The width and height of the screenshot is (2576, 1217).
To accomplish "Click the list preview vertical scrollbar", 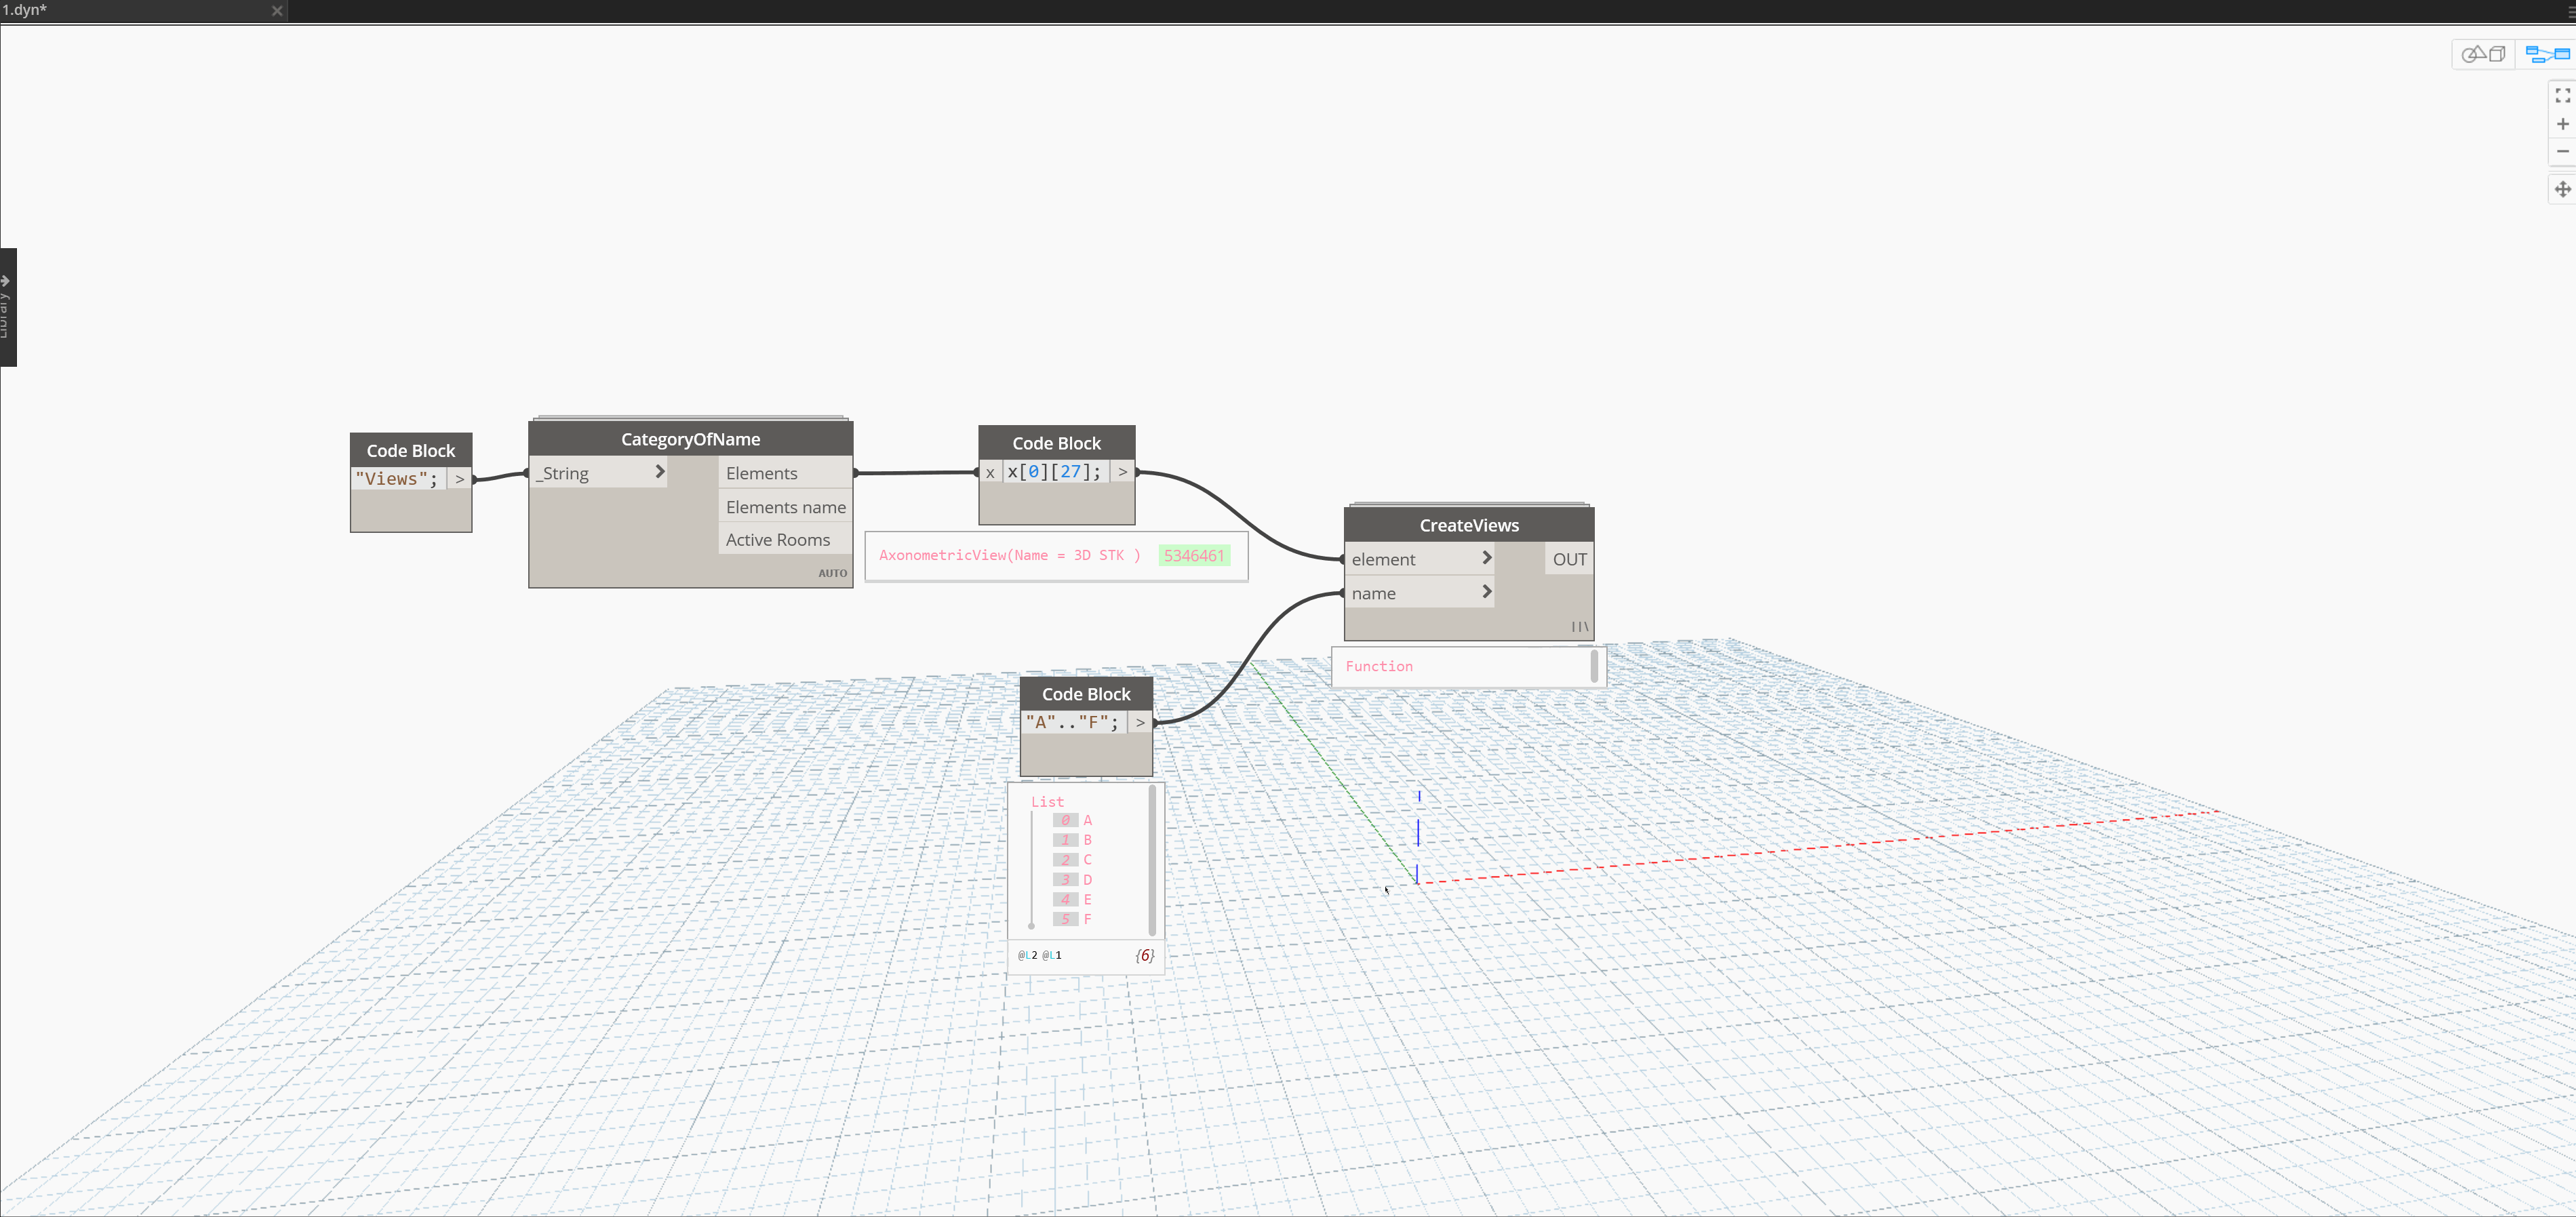I will click(x=1152, y=860).
